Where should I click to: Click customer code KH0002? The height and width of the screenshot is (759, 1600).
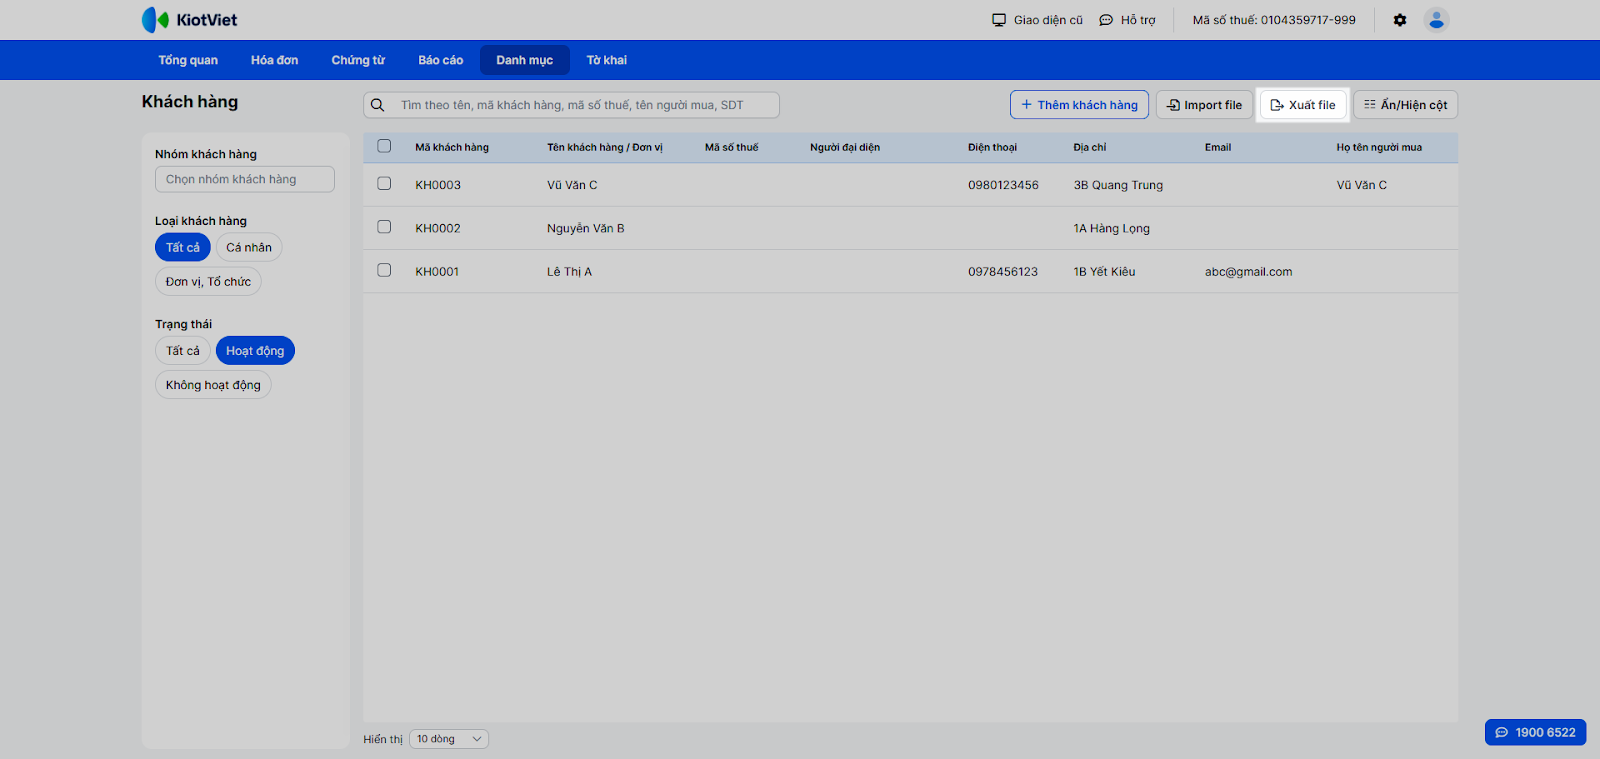click(438, 228)
